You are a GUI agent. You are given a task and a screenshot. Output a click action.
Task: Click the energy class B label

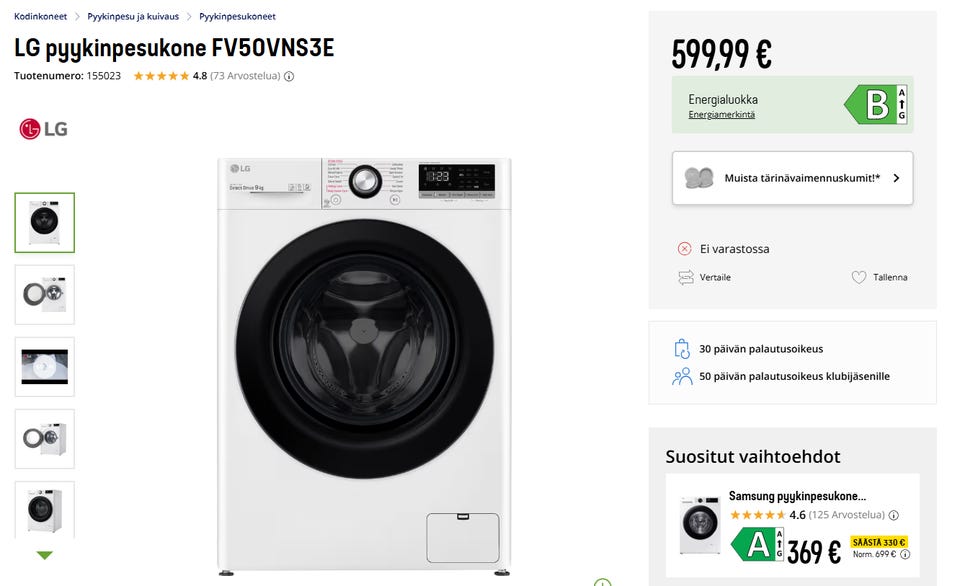point(876,105)
